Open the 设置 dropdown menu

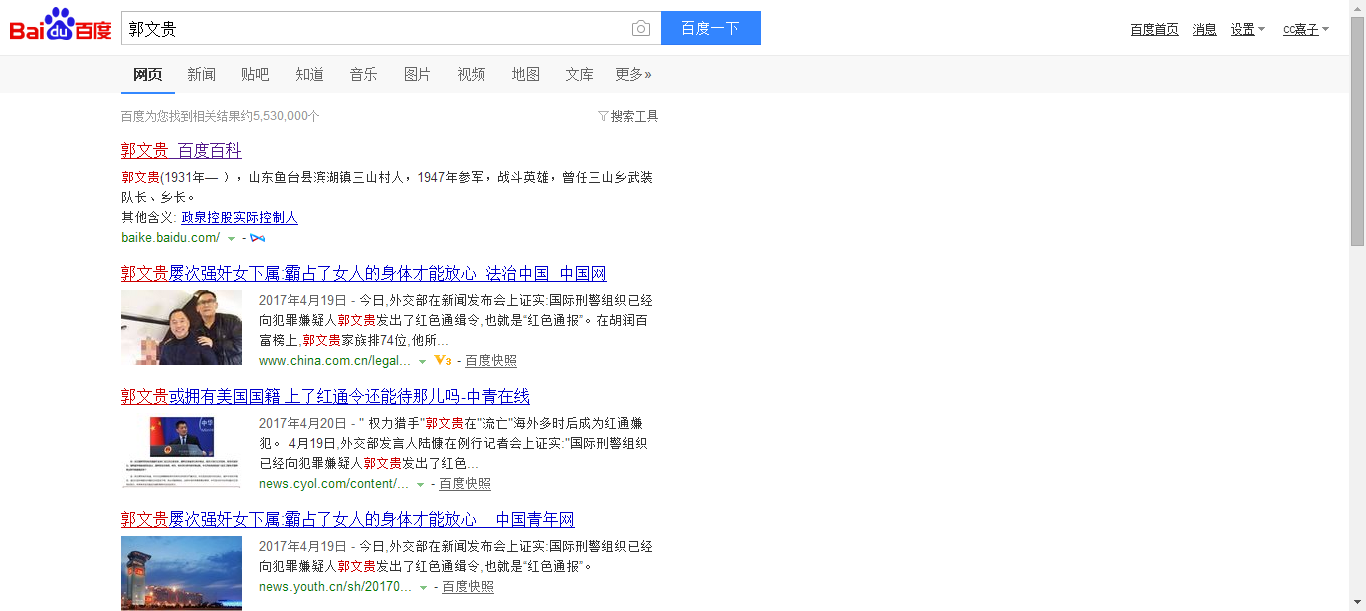pyautogui.click(x=1247, y=29)
